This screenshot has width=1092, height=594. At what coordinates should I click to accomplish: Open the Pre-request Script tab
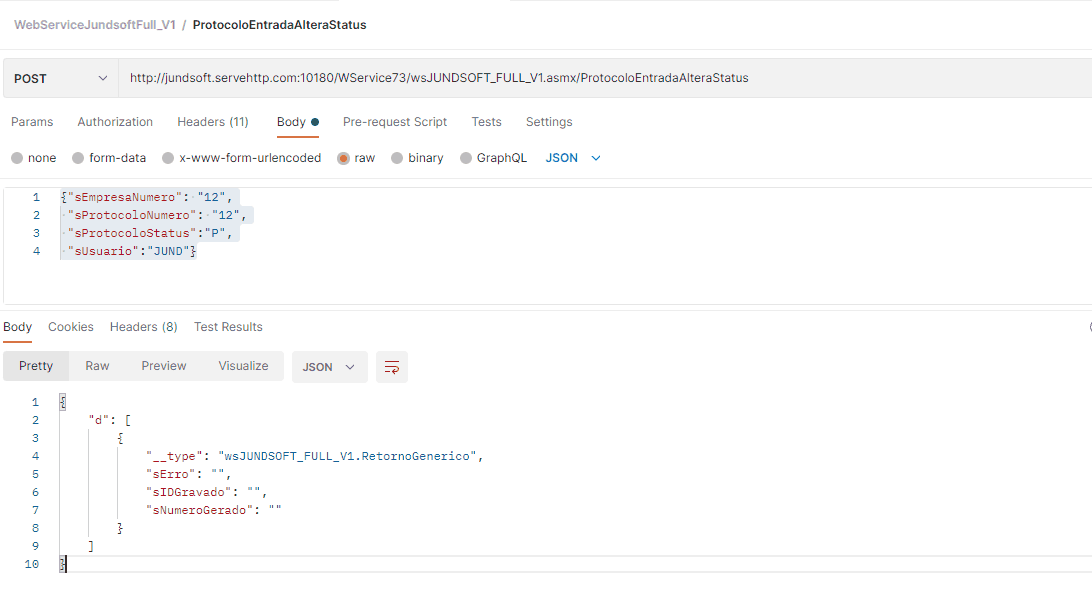[x=395, y=122]
